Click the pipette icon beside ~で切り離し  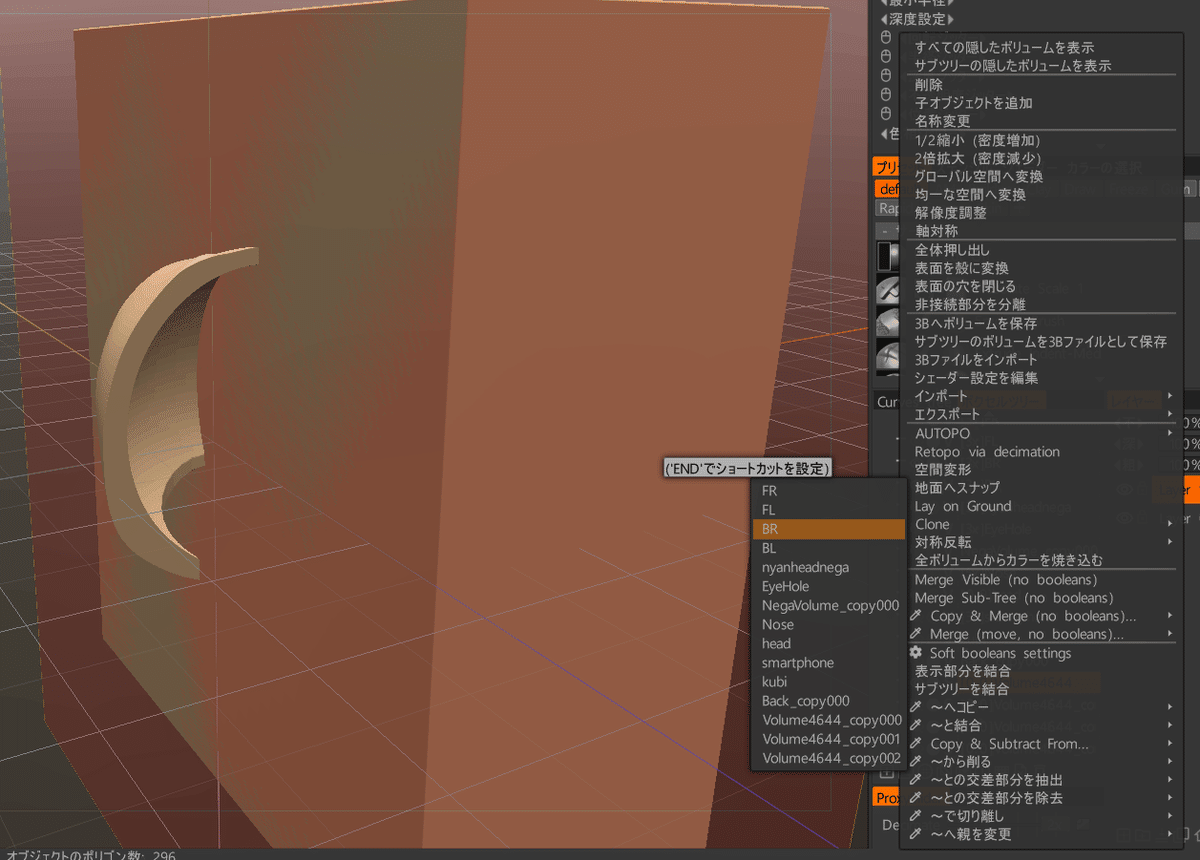(915, 816)
